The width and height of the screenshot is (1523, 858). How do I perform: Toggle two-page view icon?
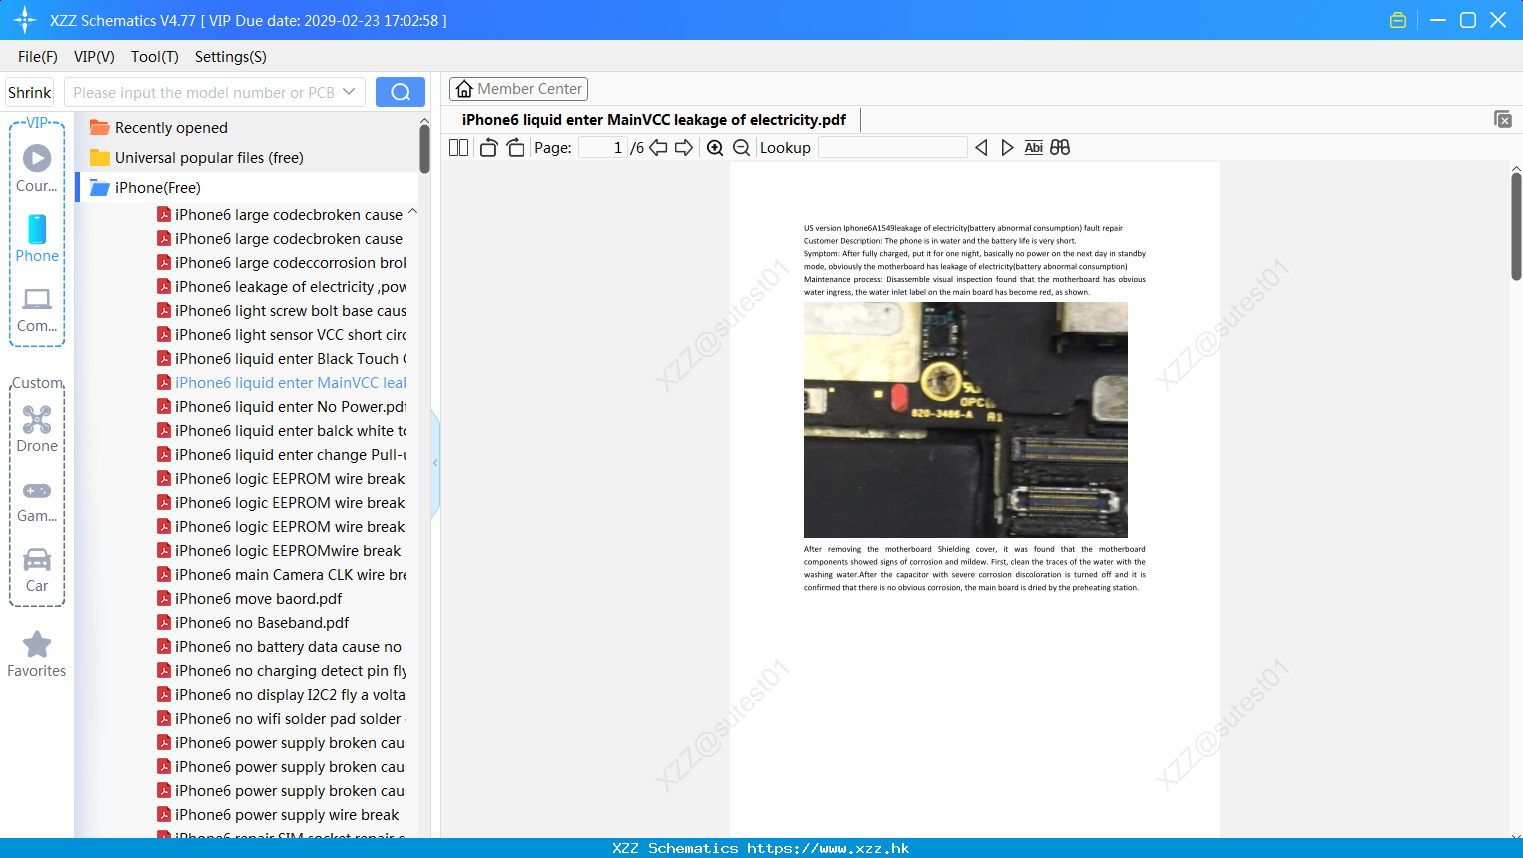pos(458,147)
